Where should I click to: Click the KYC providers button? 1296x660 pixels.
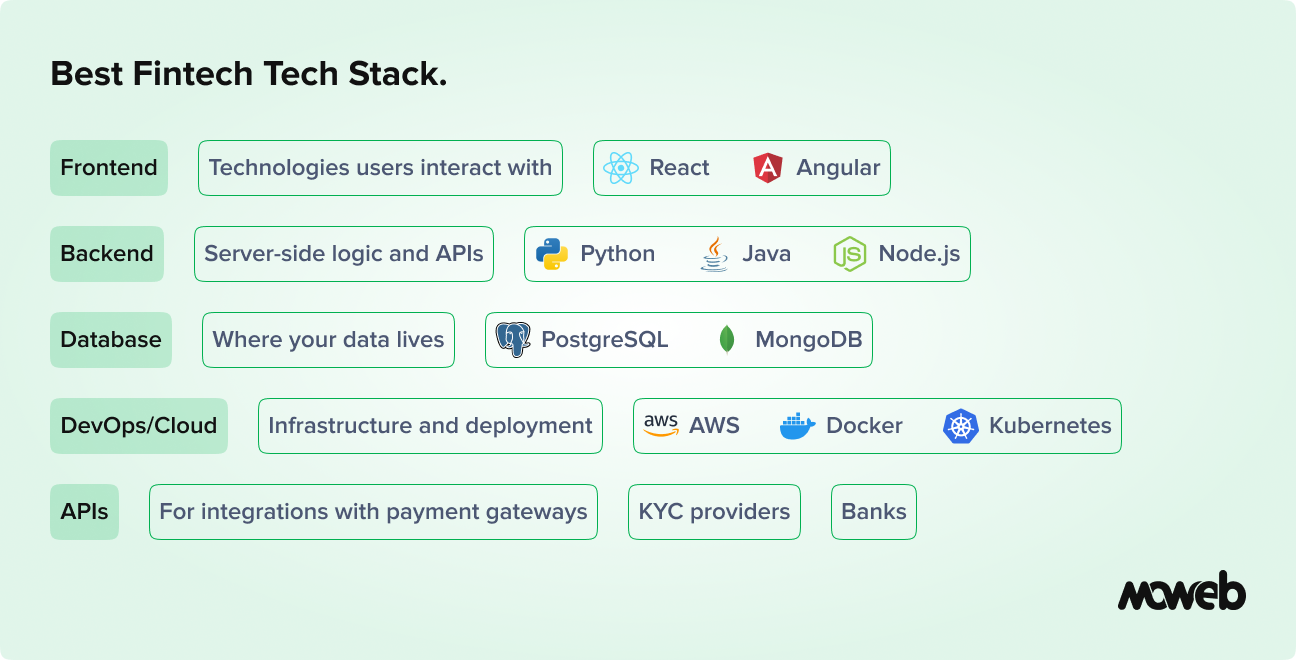pos(714,511)
